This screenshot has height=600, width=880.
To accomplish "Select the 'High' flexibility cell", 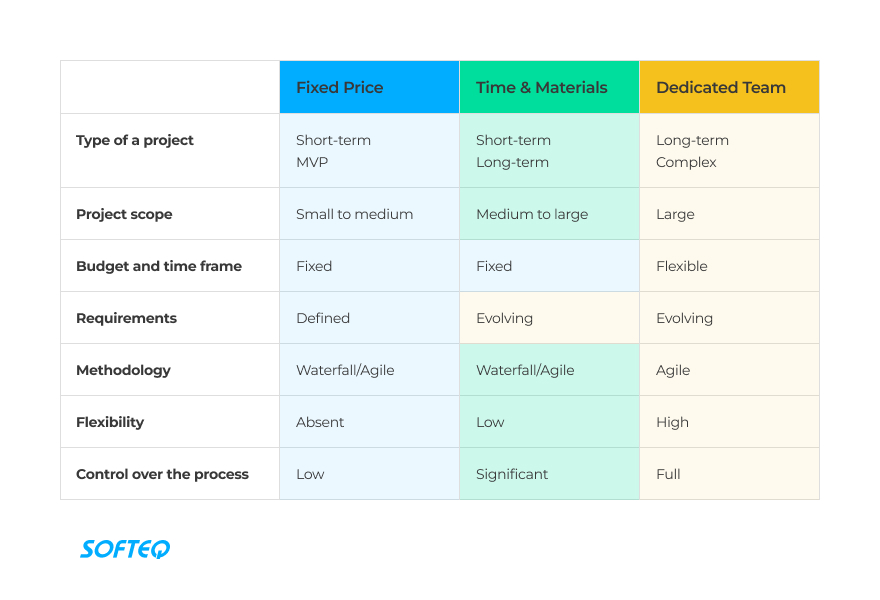I will coord(672,422).
